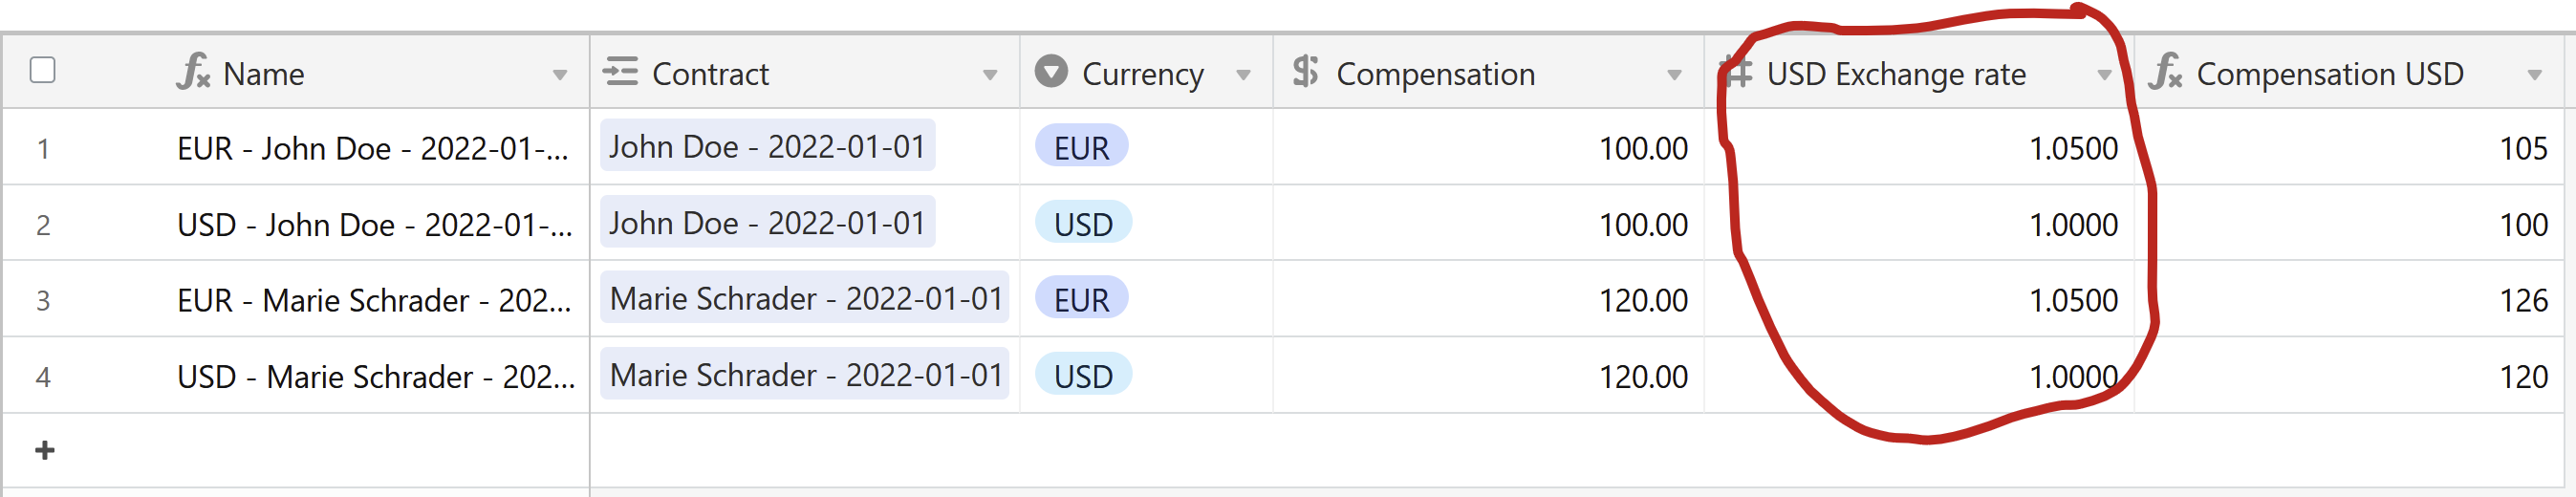Screen dimensions: 2576x497
Task: Click the currency icon beside Compensation
Action: (1305, 72)
